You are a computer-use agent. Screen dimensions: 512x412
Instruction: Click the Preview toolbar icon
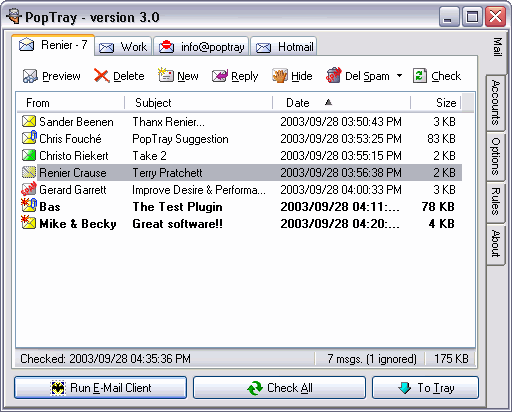[x=30, y=76]
